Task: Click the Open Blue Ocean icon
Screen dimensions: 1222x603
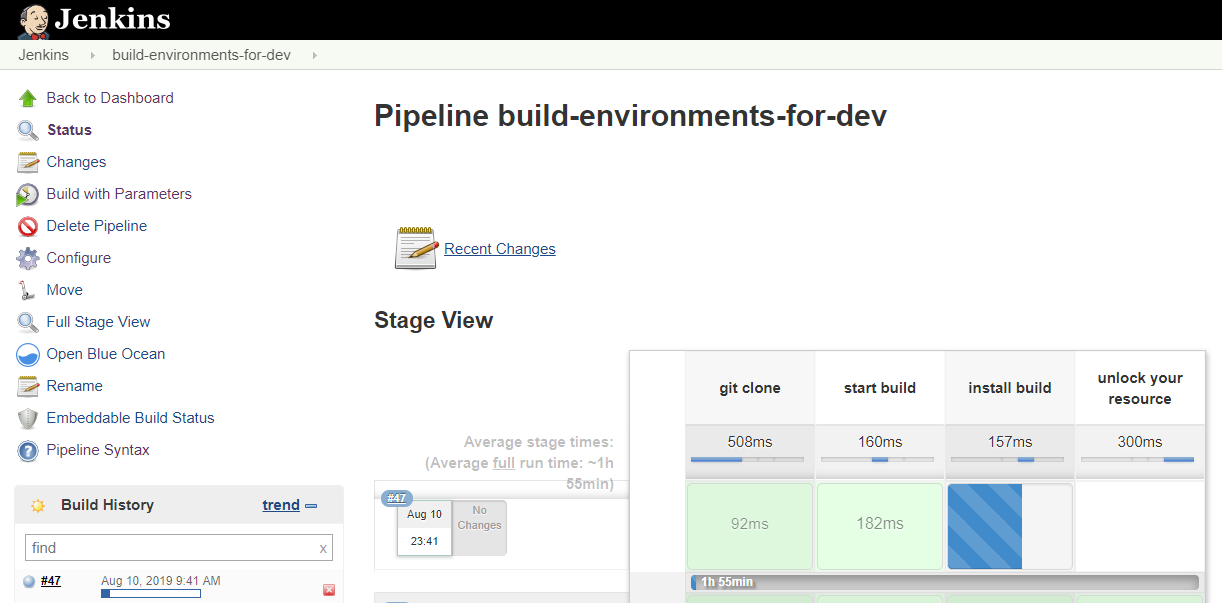Action: [28, 354]
